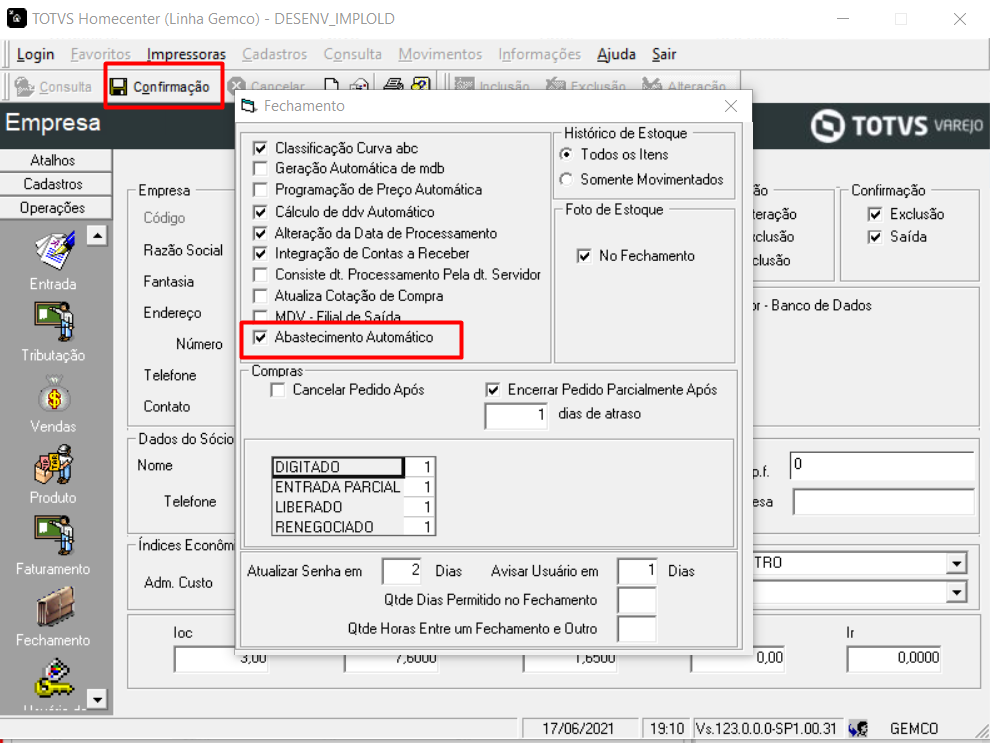Open the Movimentos menu
The image size is (990, 743).
click(x=440, y=54)
